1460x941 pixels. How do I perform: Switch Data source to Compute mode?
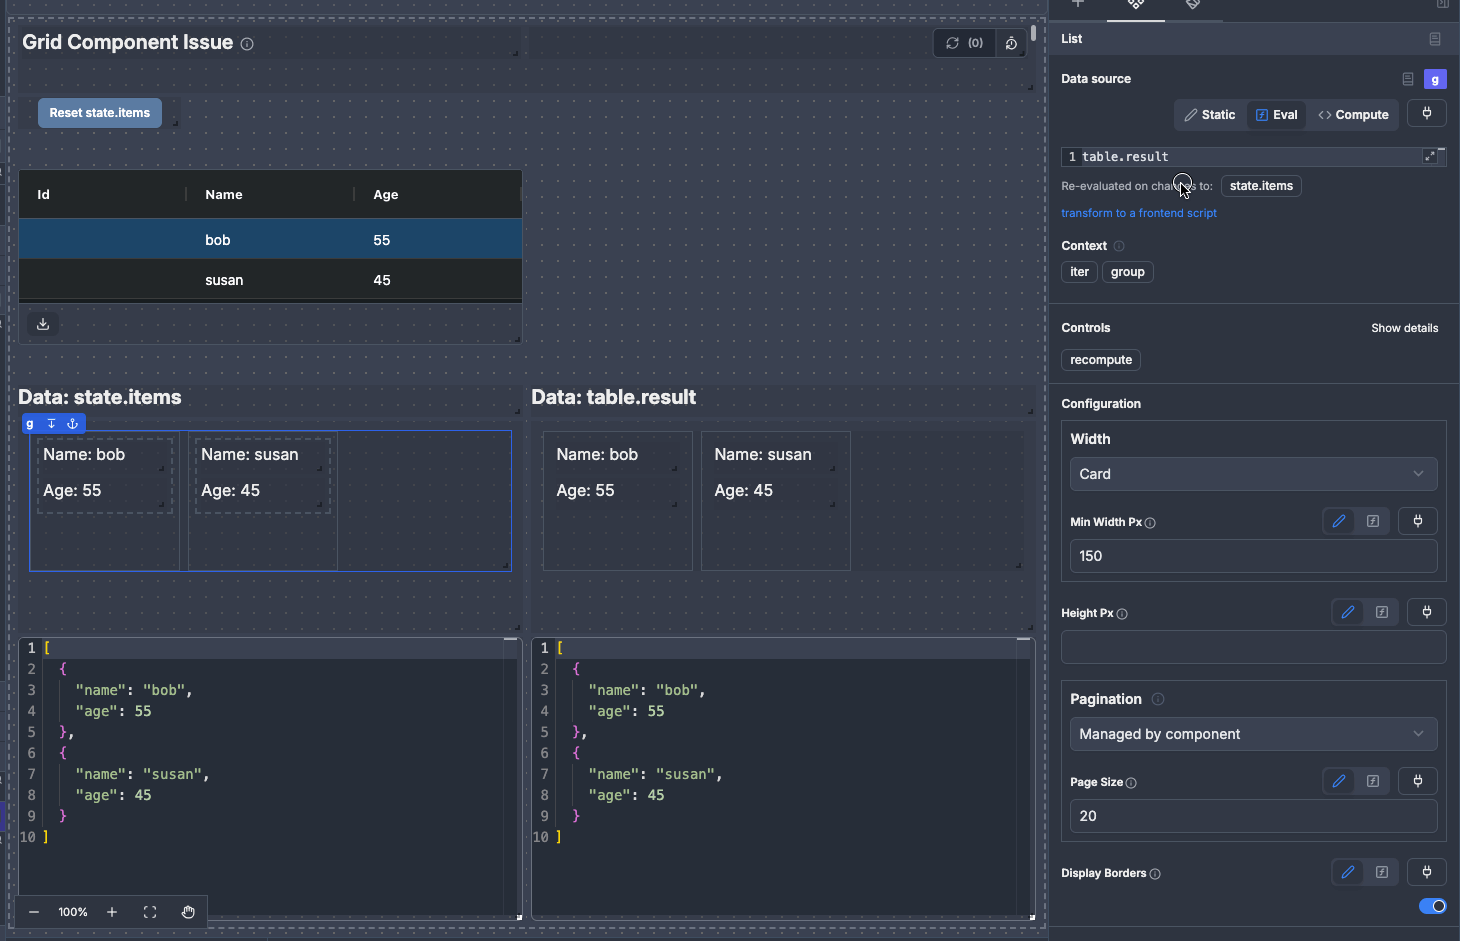tap(1353, 115)
